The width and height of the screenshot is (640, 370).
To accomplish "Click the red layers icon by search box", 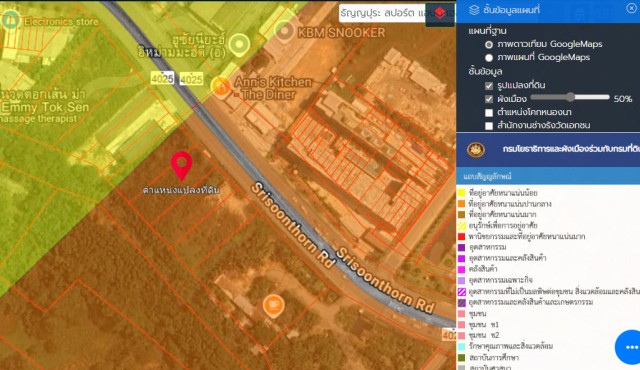I will coord(440,13).
